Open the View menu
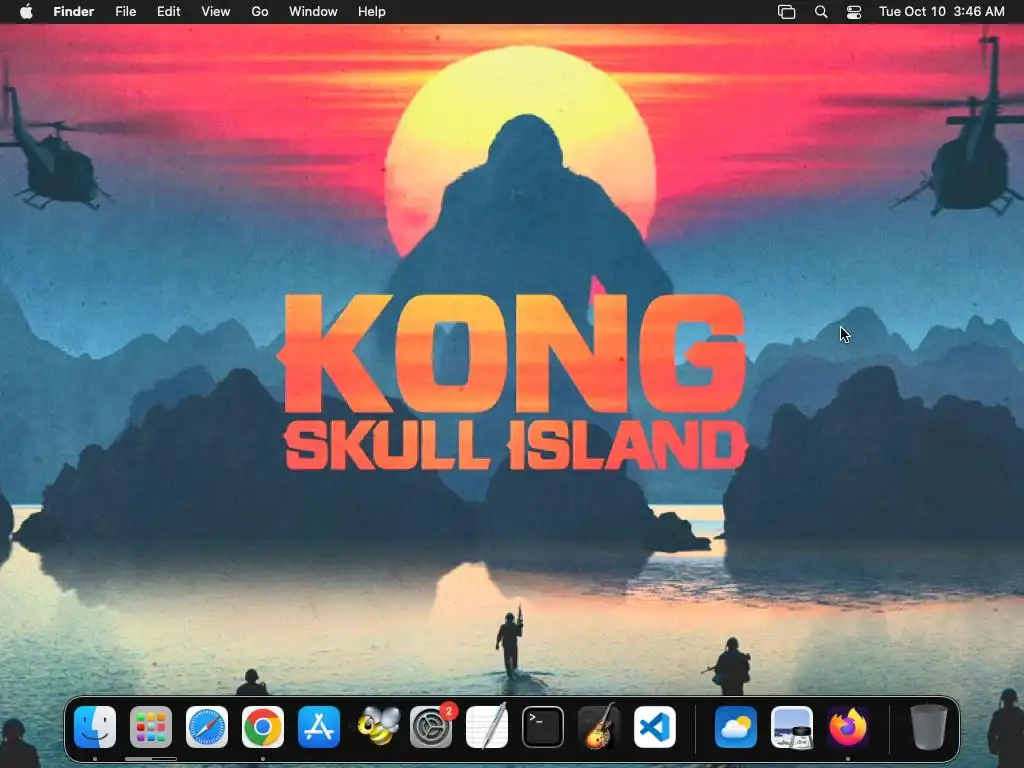The image size is (1024, 768). click(x=216, y=12)
